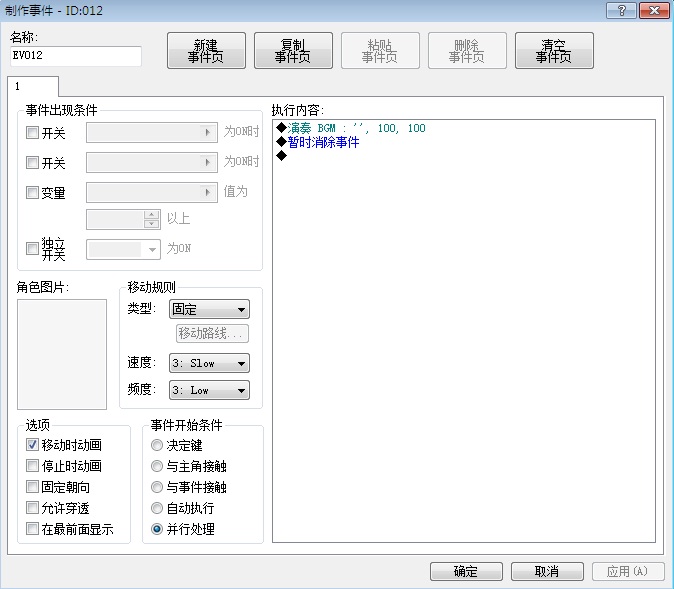This screenshot has width=674, height=589.
Task: Enable the 变量 condition checkbox
Action: 32,192
